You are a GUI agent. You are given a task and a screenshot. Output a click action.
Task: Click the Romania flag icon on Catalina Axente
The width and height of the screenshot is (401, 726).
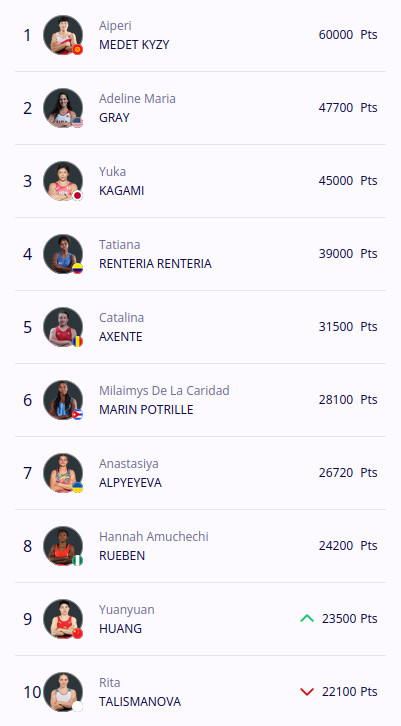(x=77, y=341)
